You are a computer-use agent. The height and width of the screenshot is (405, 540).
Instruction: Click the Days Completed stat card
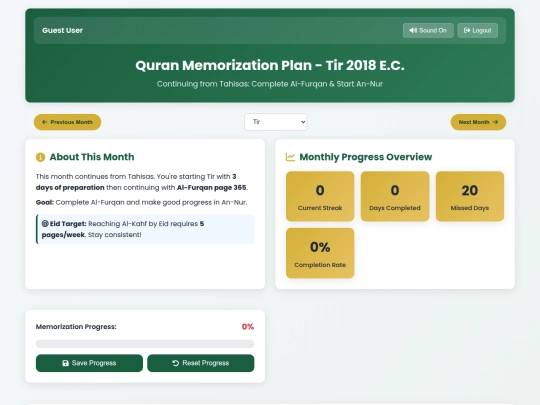point(395,196)
